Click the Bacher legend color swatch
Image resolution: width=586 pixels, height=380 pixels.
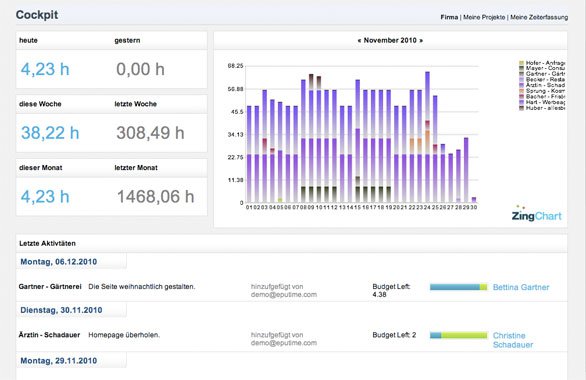click(521, 97)
